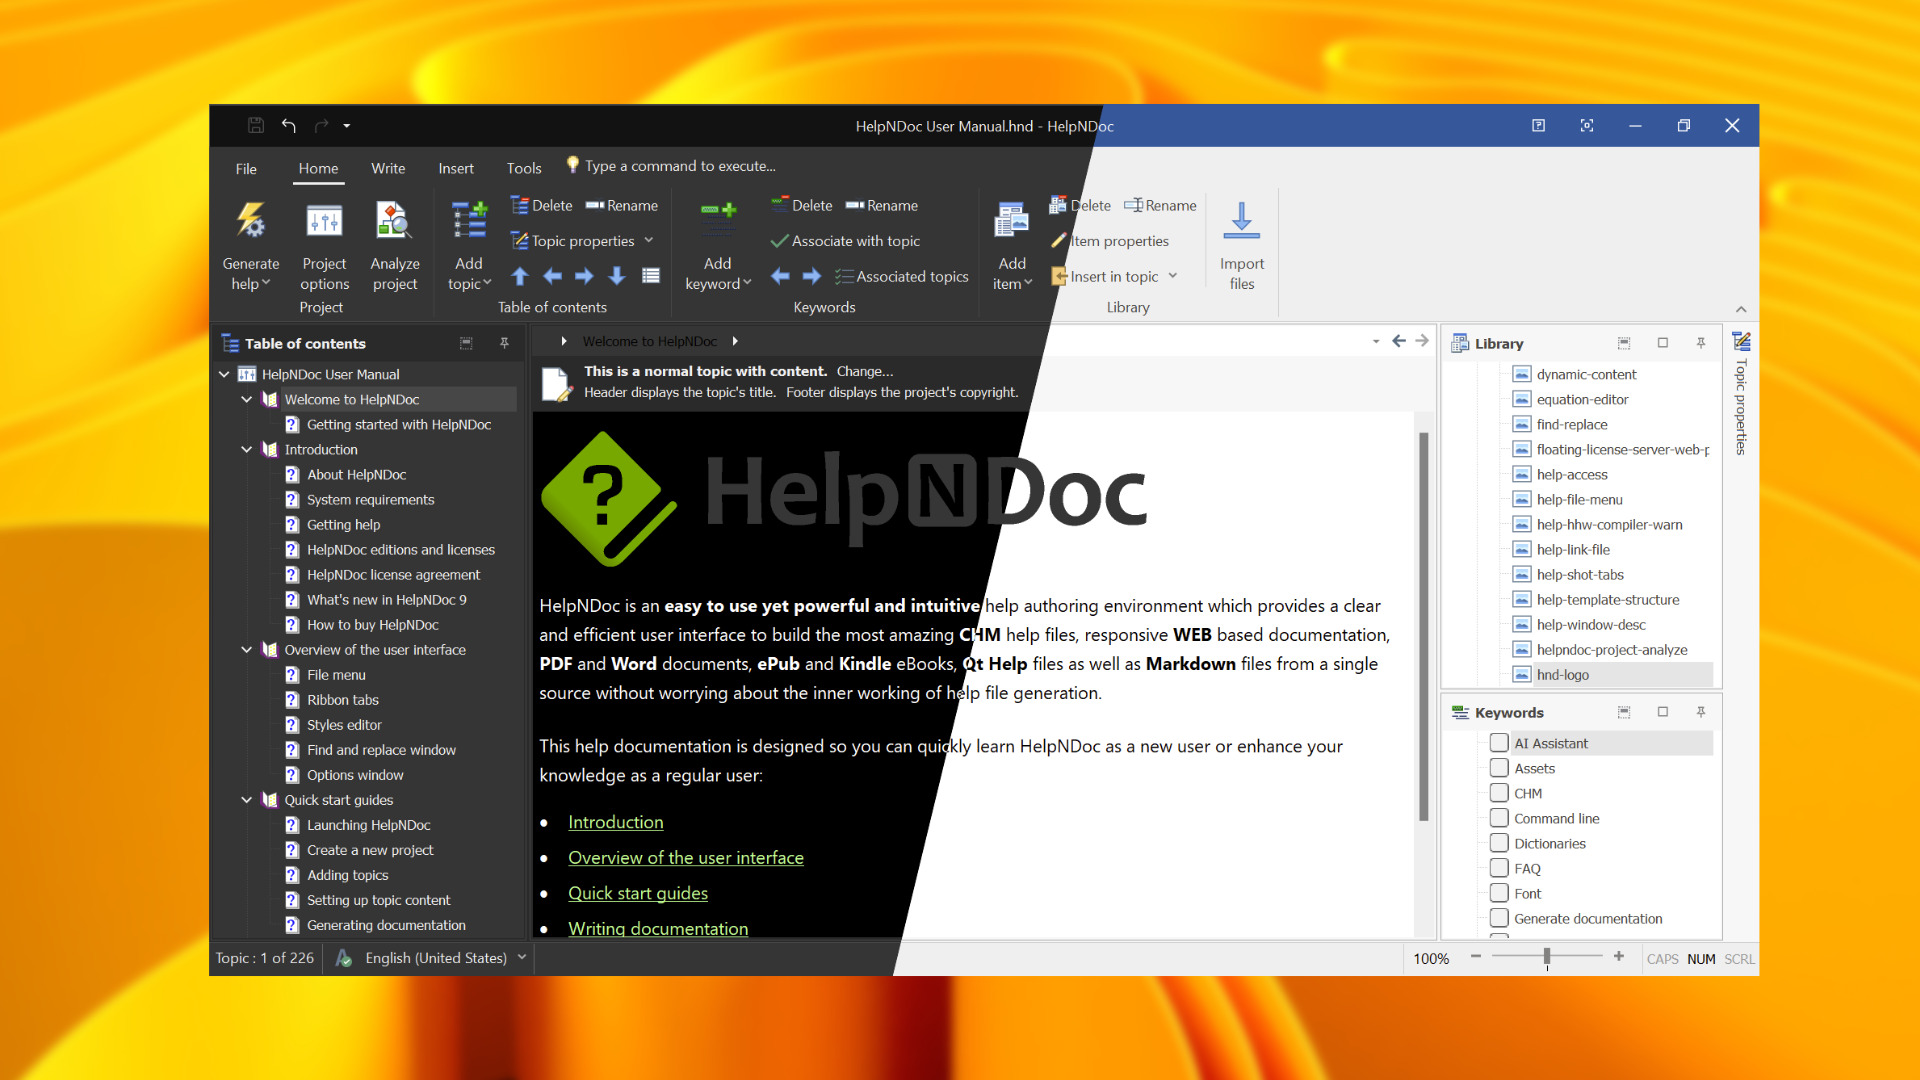This screenshot has width=1920, height=1080.
Task: Select the Write ribbon tab
Action: point(386,166)
